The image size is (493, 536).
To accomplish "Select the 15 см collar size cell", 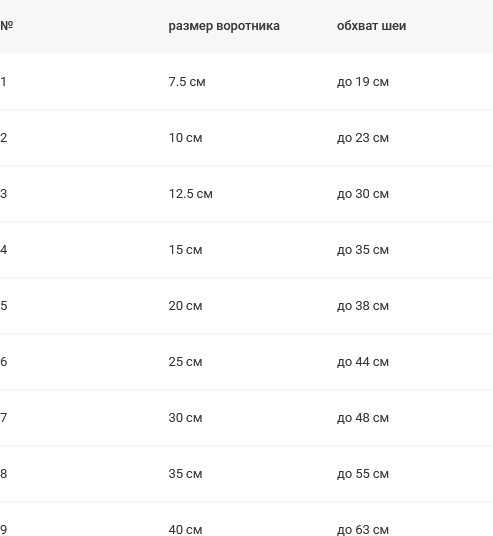I will (185, 250).
